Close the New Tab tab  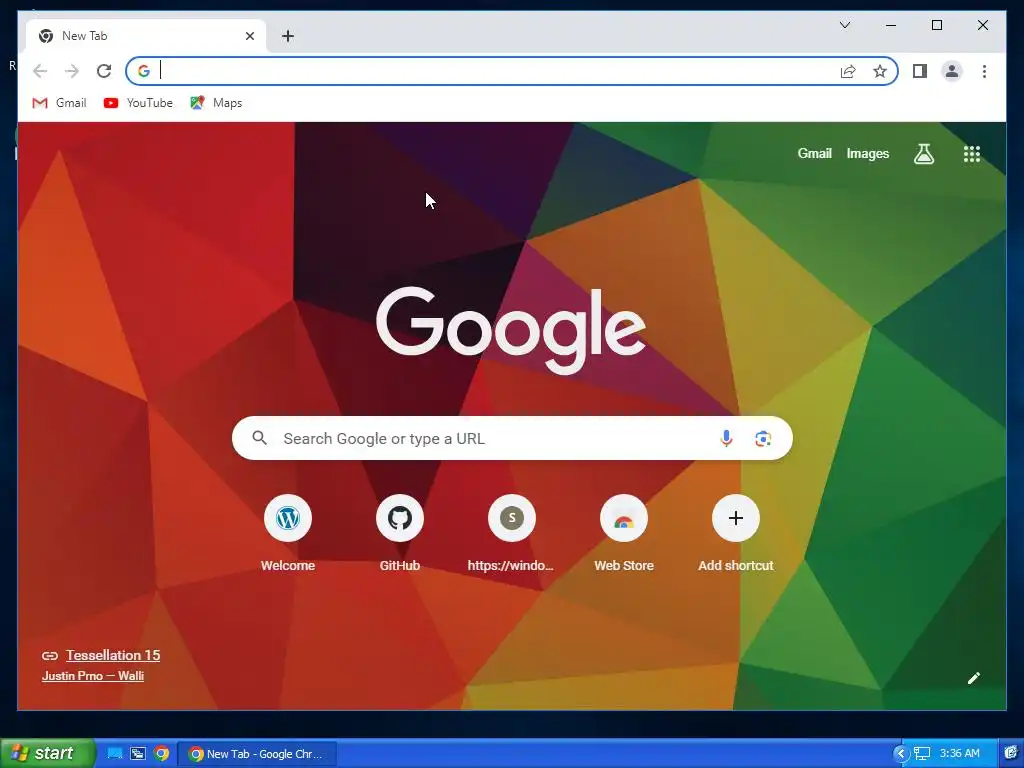(x=249, y=36)
